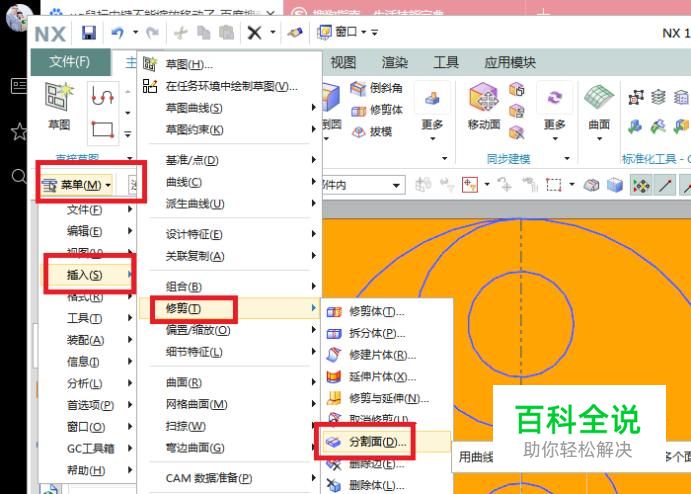The image size is (691, 494).
Task: Click the X delete icon in the top toolbar
Action: (x=254, y=33)
